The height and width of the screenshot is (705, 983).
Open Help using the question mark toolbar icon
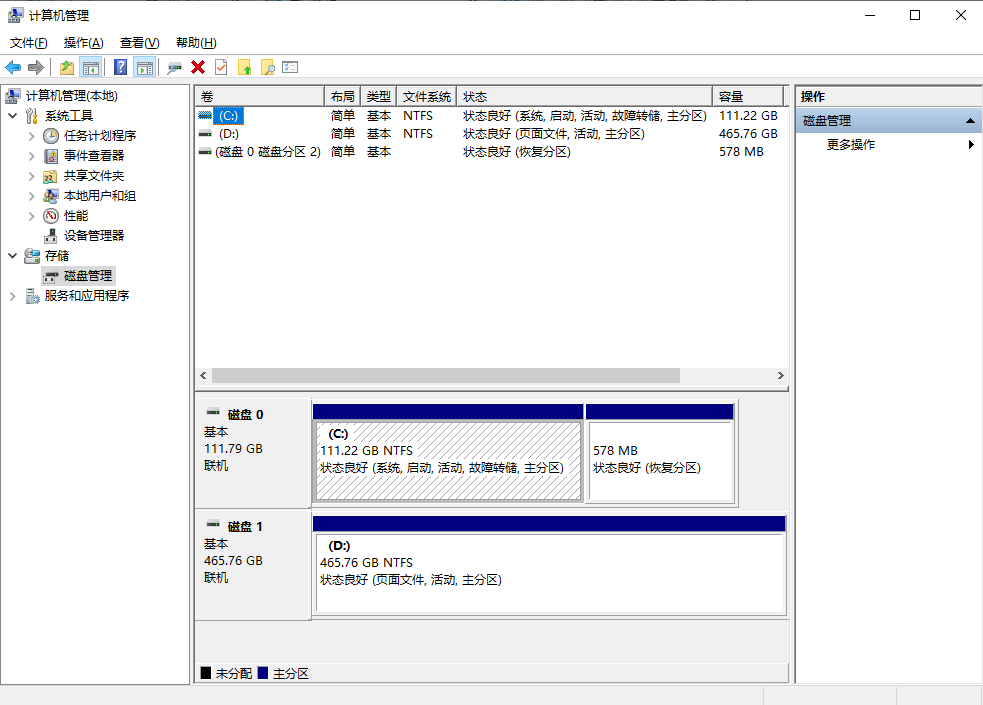click(x=118, y=67)
